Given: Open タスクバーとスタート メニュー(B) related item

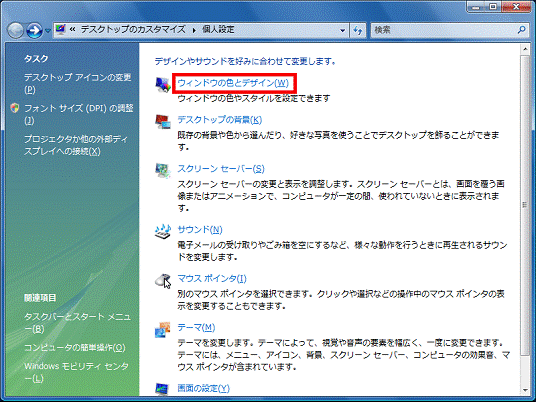Looking at the screenshot, I should pos(77,323).
